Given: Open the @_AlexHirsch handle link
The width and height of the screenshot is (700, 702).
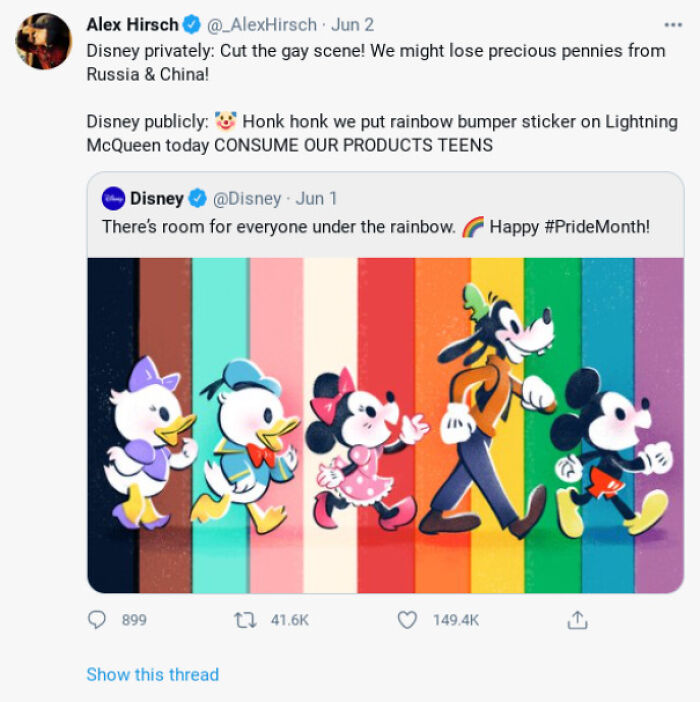Looking at the screenshot, I should coord(262,24).
